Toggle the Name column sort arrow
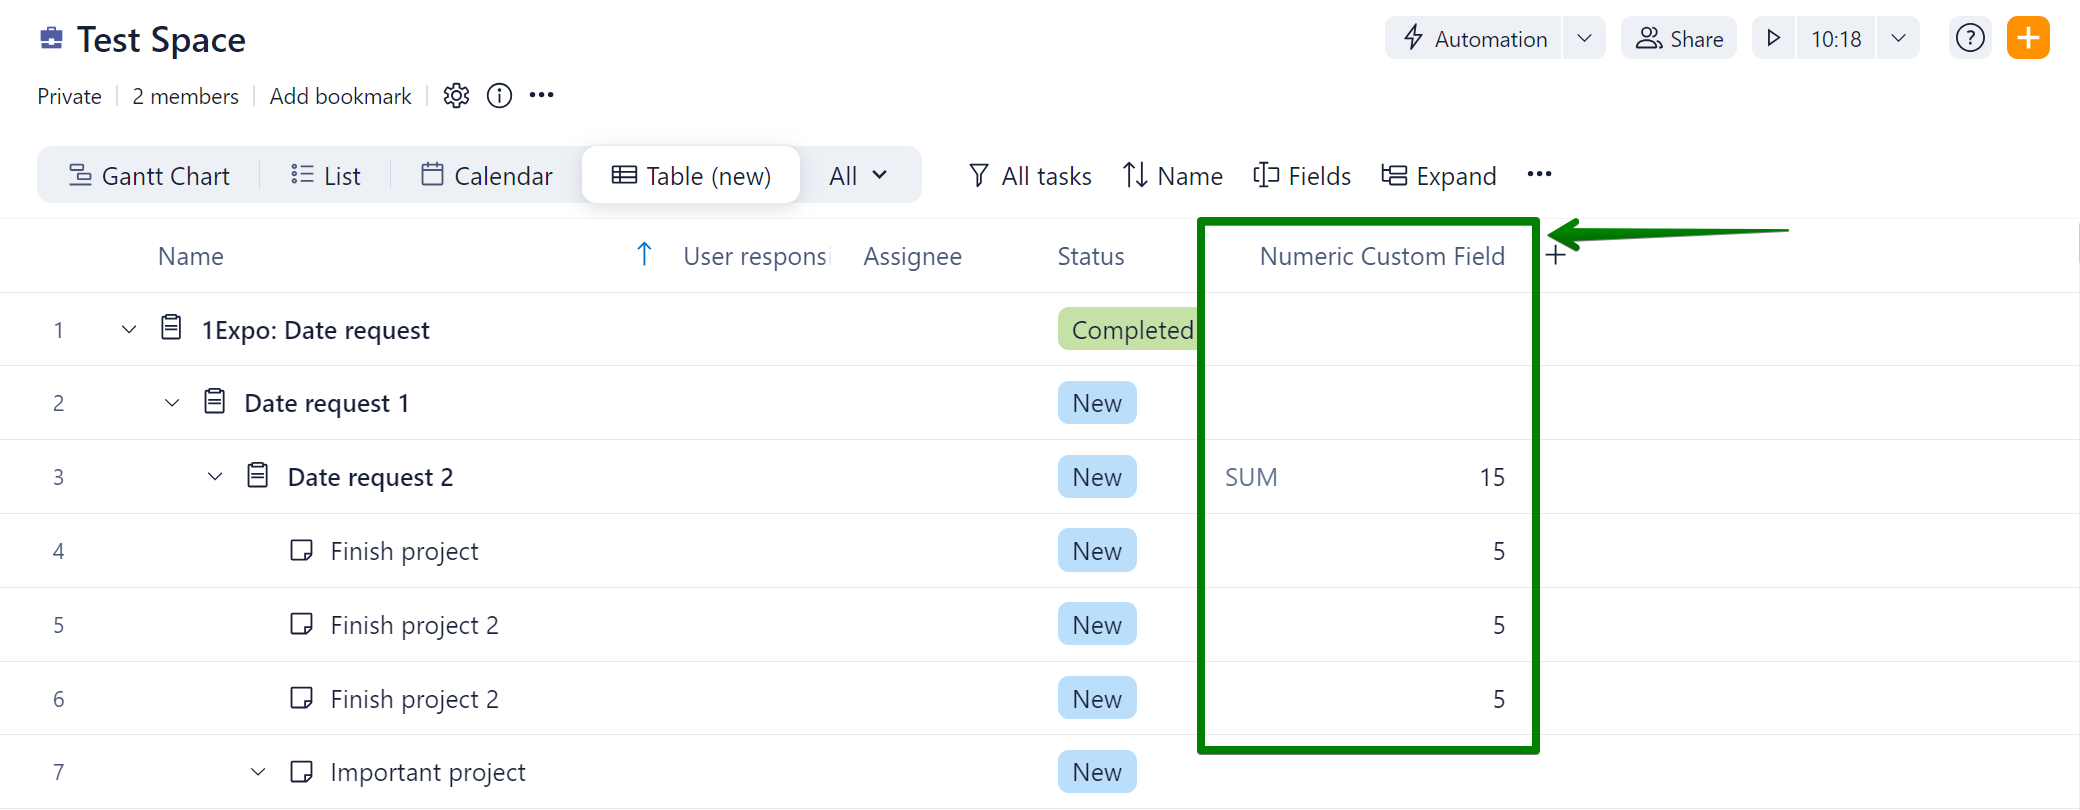 pos(644,255)
